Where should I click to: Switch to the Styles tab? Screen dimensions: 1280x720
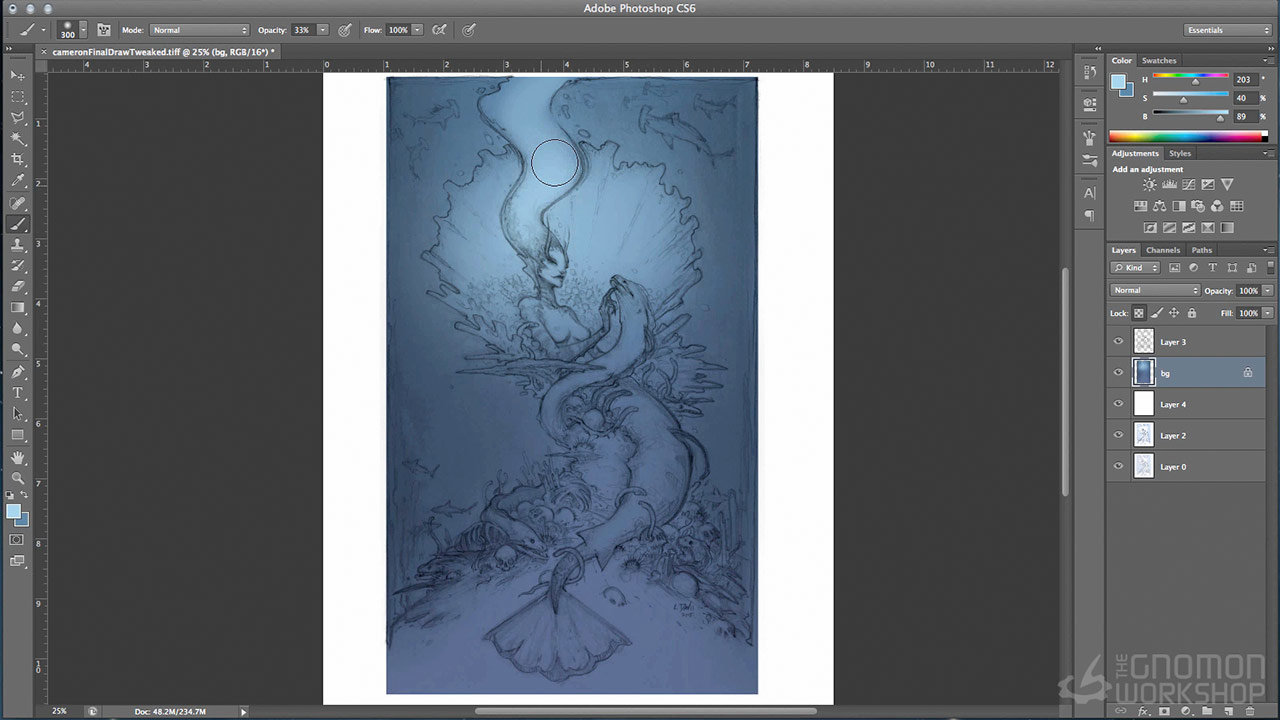[1180, 153]
